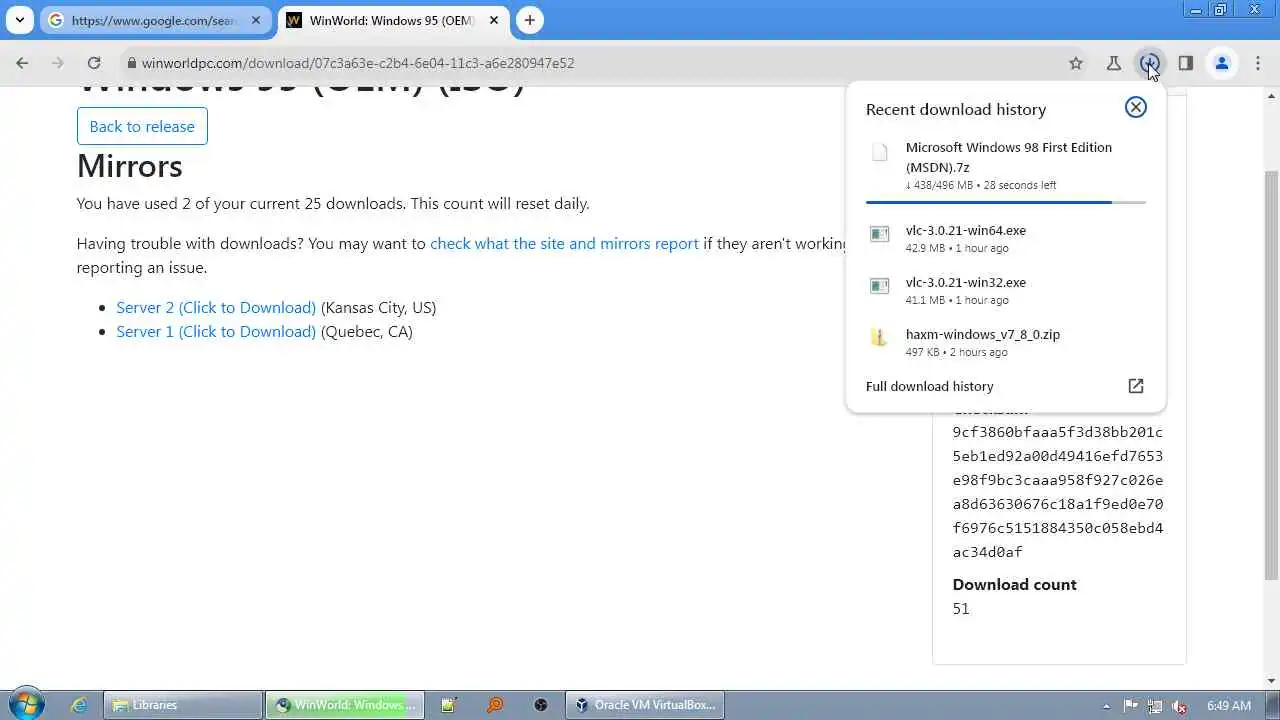Open Libraries taskbar window
Image resolution: width=1280 pixels, height=720 pixels.
coord(182,705)
